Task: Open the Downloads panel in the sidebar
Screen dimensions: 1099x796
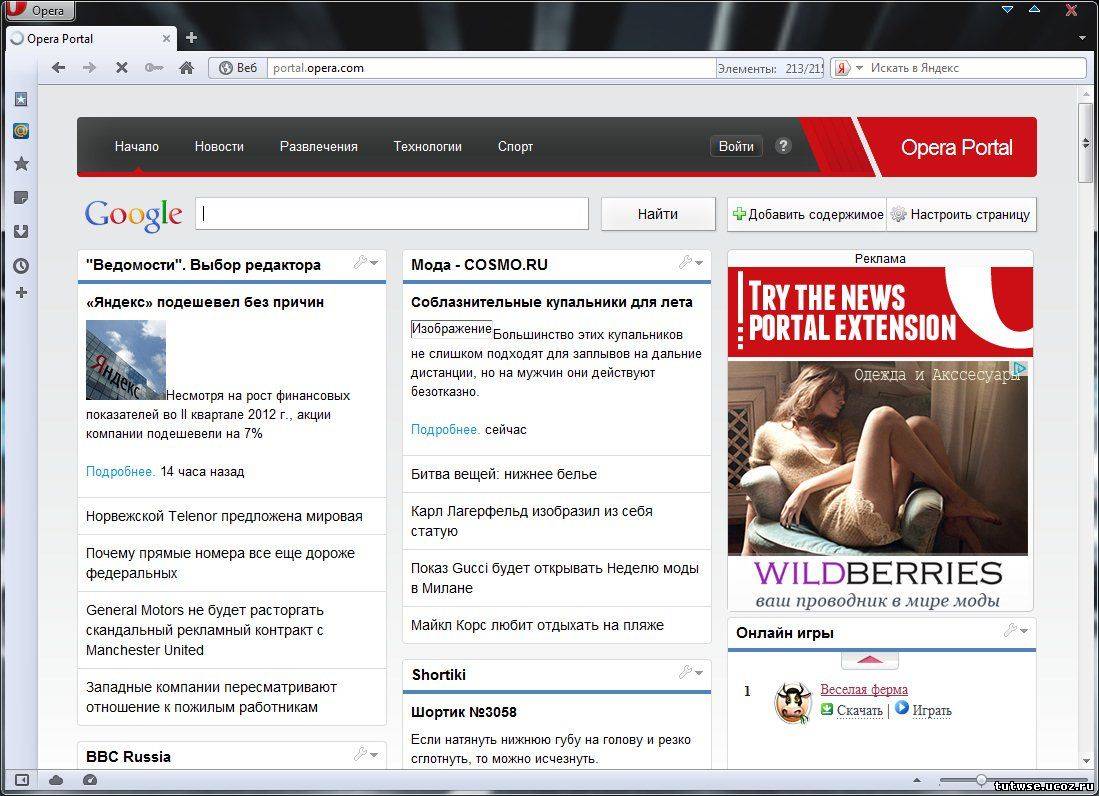Action: (x=20, y=232)
